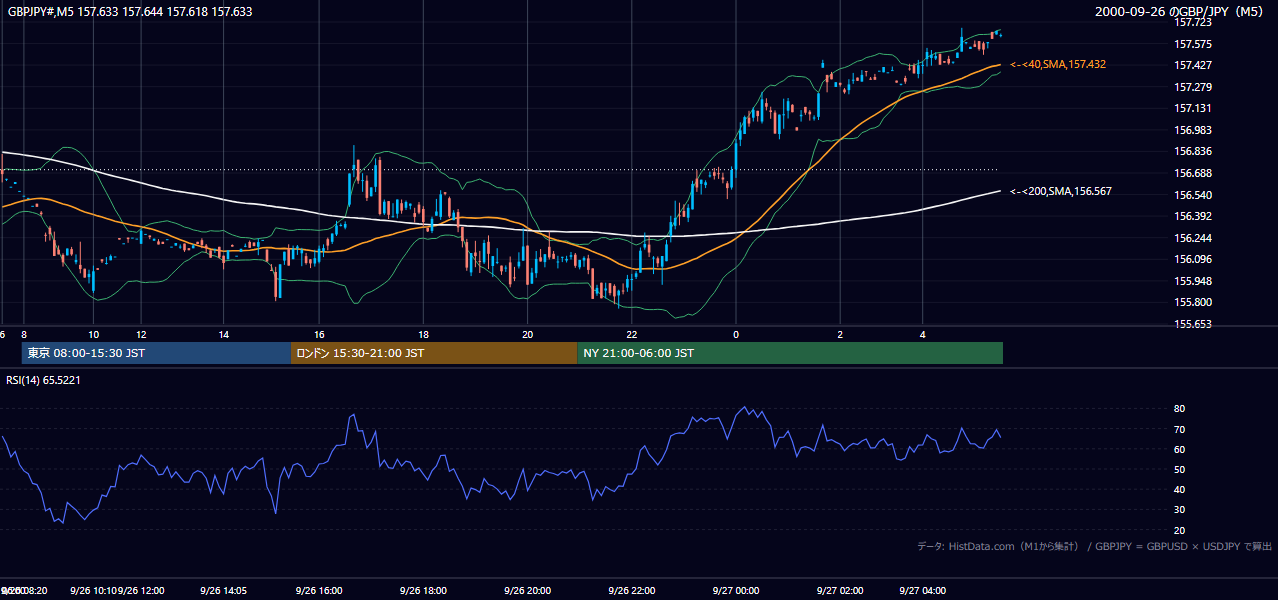1278x600 pixels.
Task: Click hour label 0 under the price chart
Action: coord(736,334)
